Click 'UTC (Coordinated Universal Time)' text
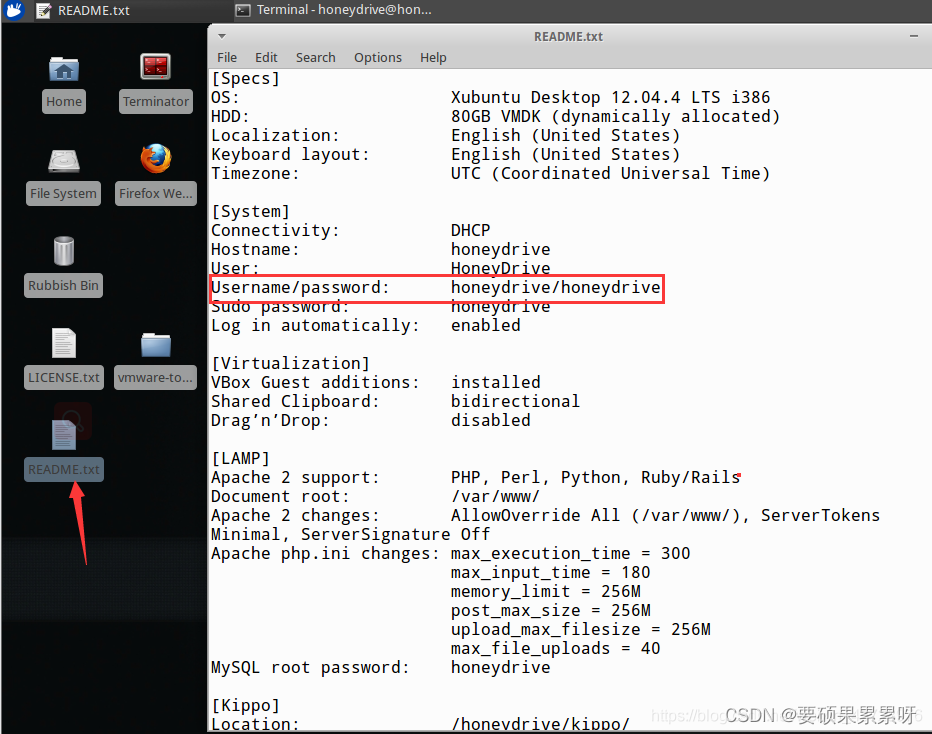 (x=610, y=174)
